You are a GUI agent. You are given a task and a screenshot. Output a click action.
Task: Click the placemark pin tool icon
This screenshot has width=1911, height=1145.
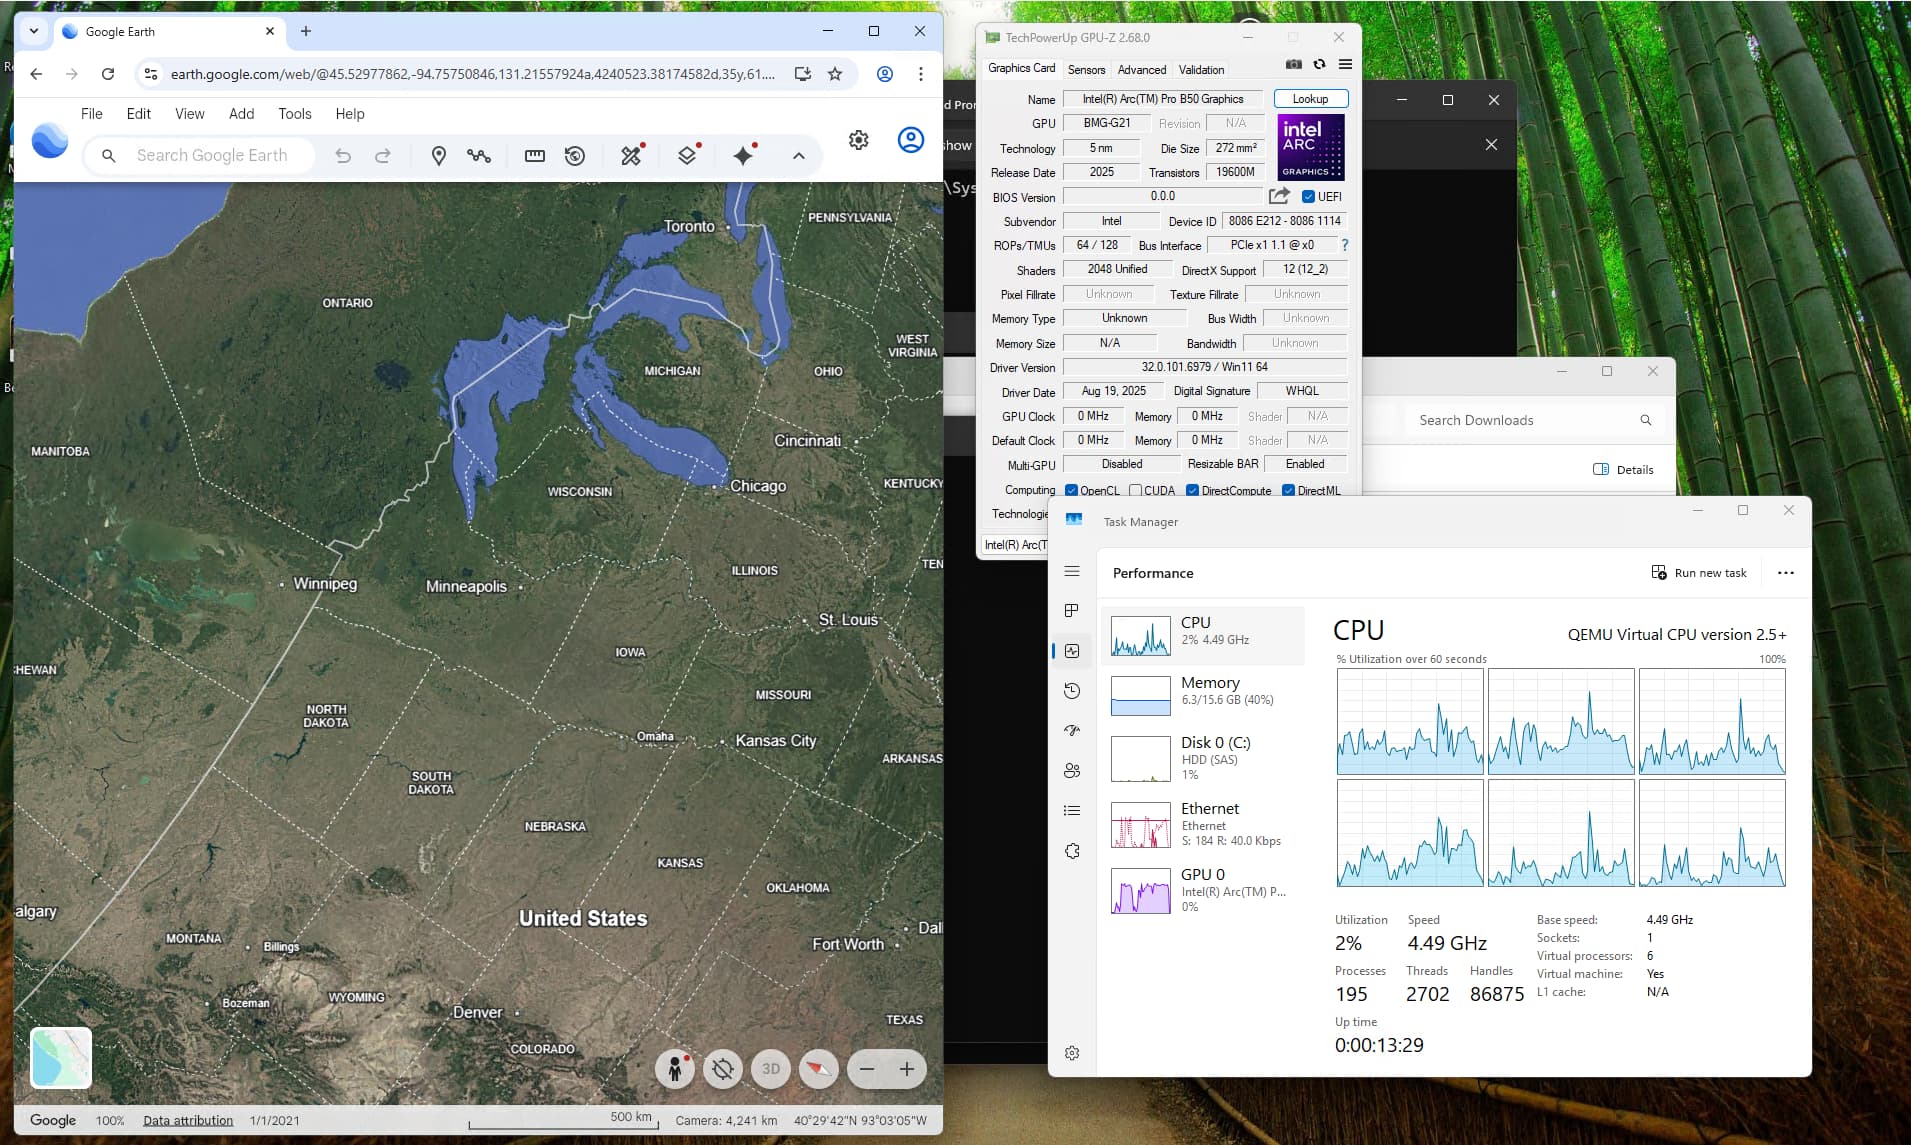(438, 156)
